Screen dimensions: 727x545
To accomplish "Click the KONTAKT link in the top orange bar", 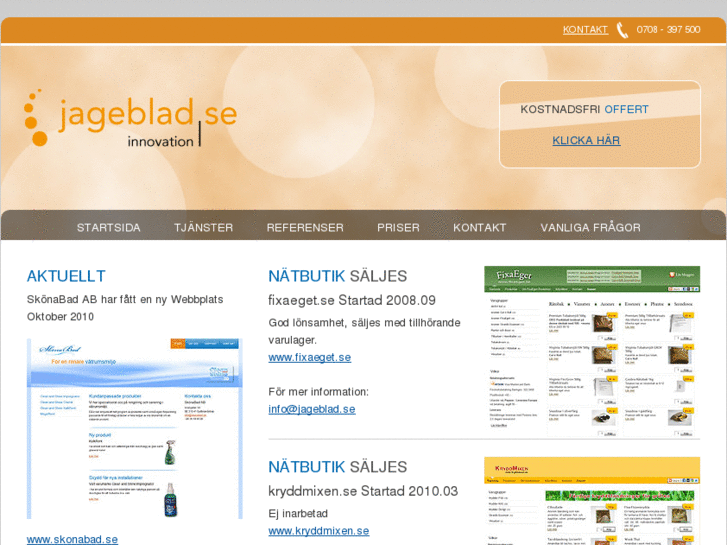I will tap(585, 30).
